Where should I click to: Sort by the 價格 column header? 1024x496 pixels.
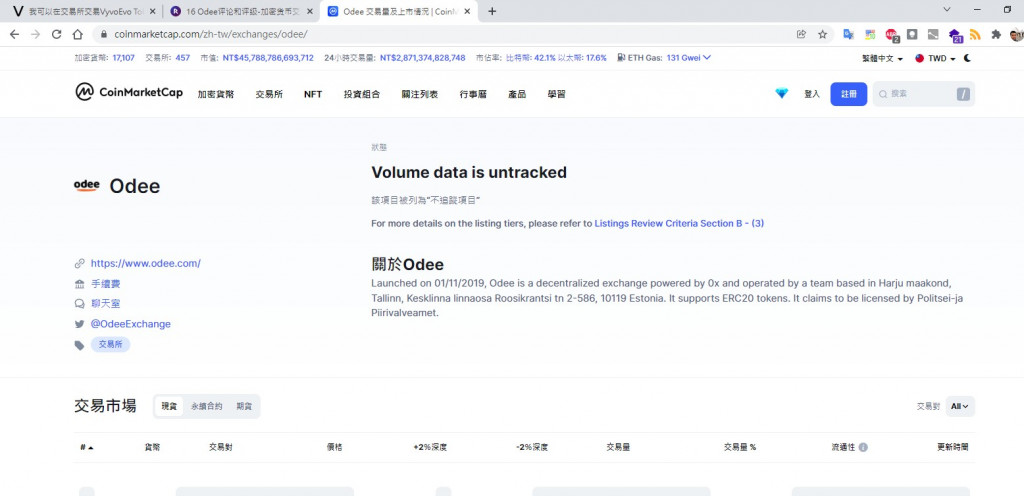pos(334,447)
